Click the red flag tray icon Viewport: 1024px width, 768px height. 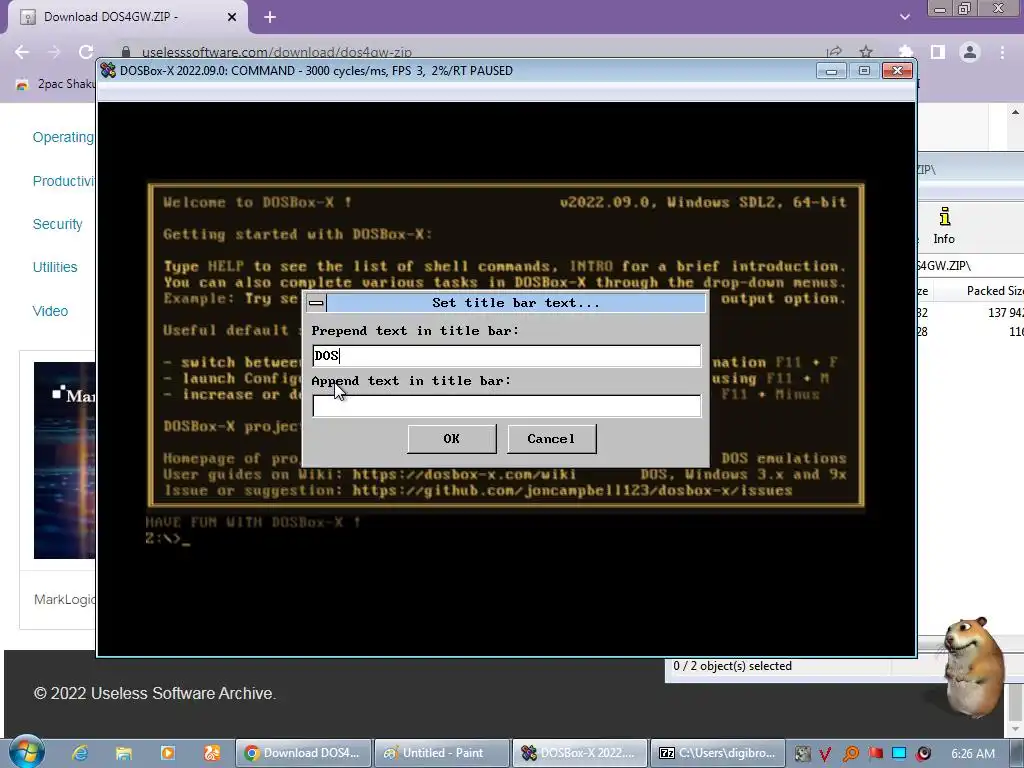(875, 754)
